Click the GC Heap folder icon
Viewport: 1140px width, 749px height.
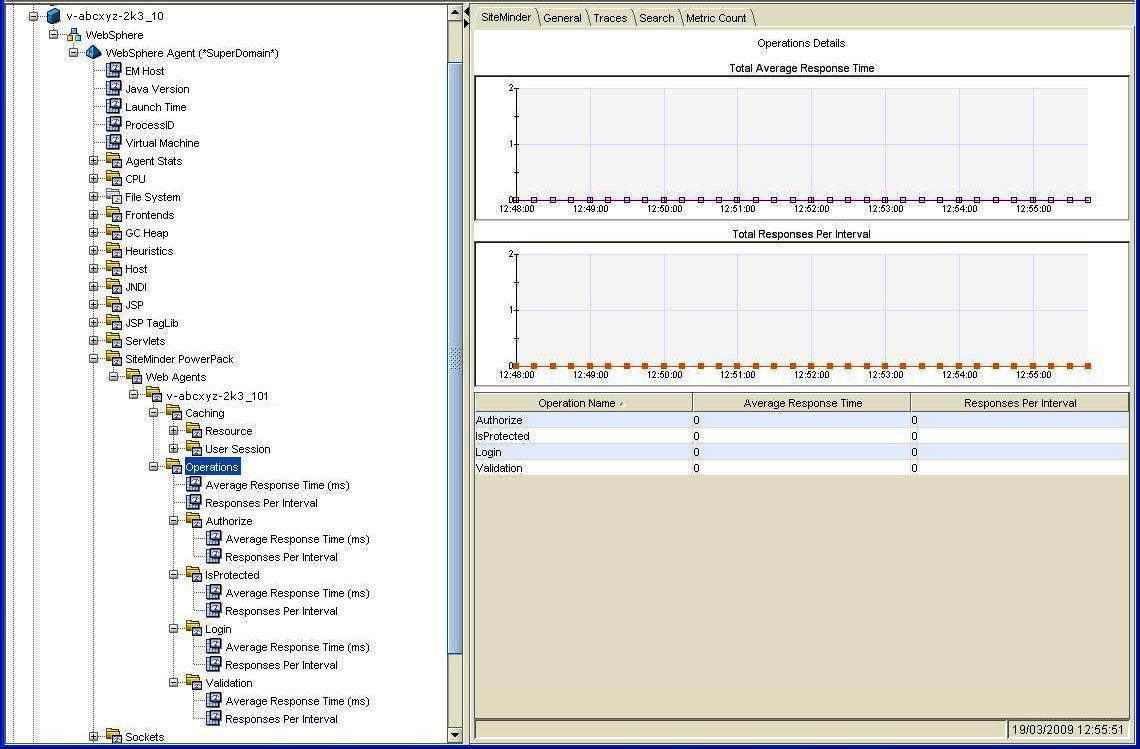point(114,233)
